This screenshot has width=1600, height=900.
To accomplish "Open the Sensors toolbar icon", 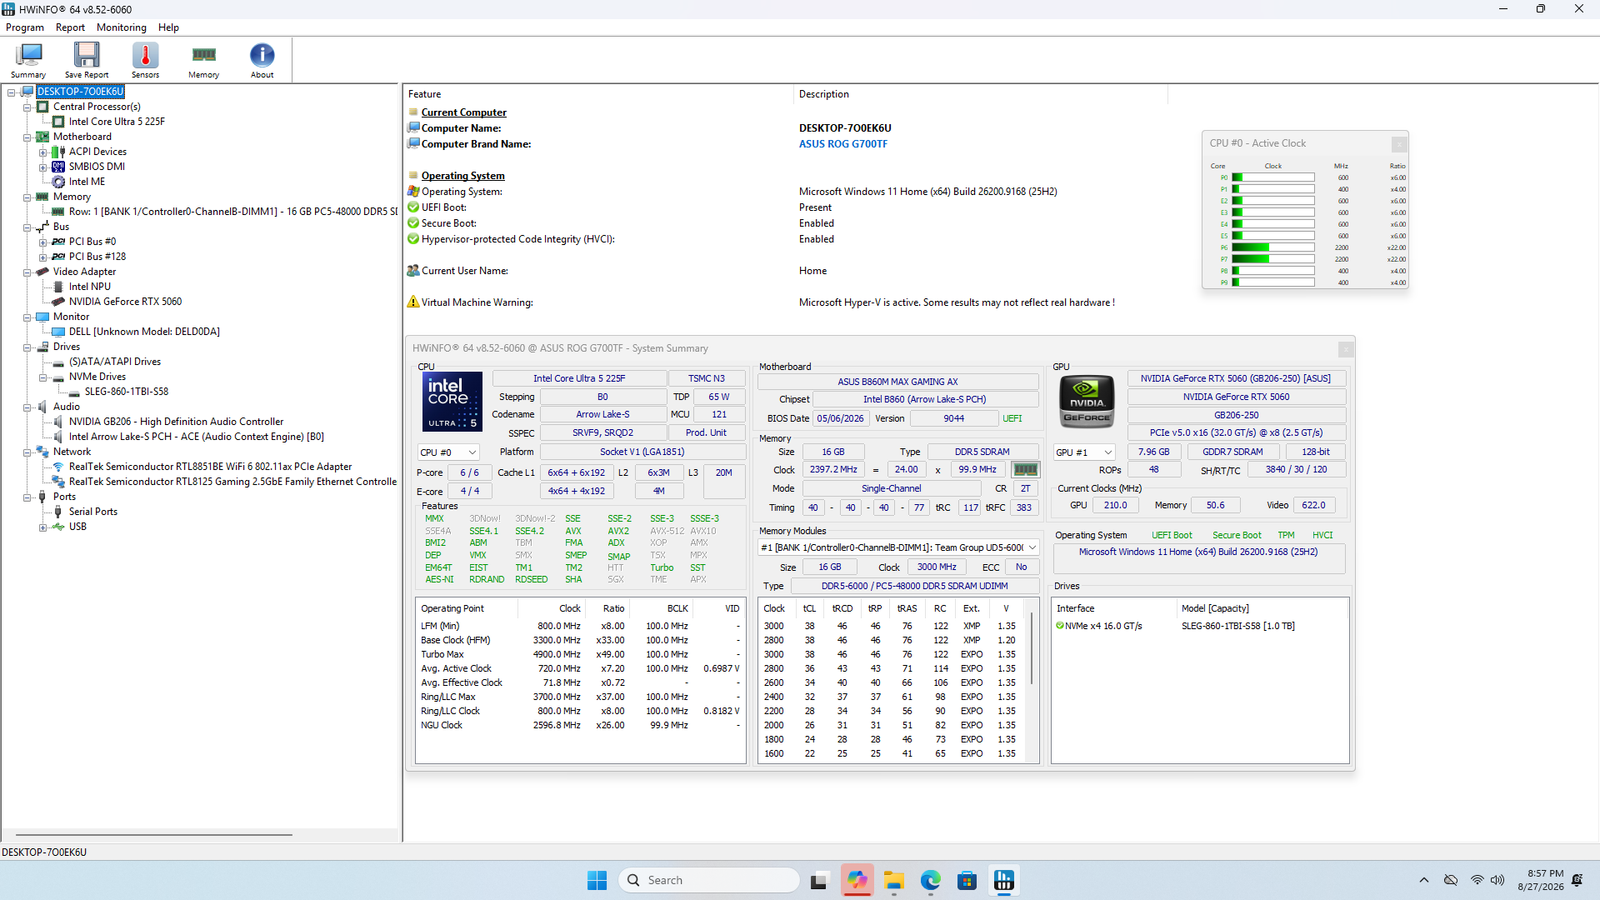I will click(x=145, y=60).
